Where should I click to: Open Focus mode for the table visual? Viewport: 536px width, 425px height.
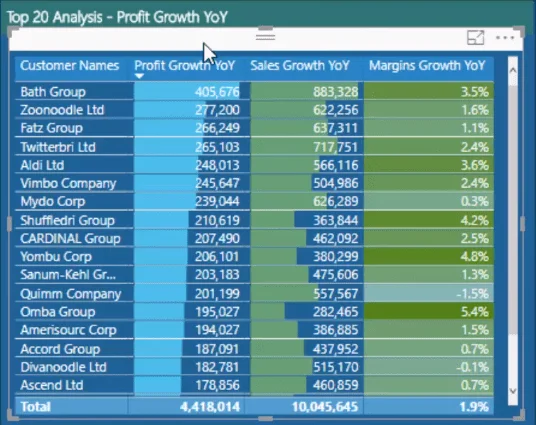(x=475, y=37)
